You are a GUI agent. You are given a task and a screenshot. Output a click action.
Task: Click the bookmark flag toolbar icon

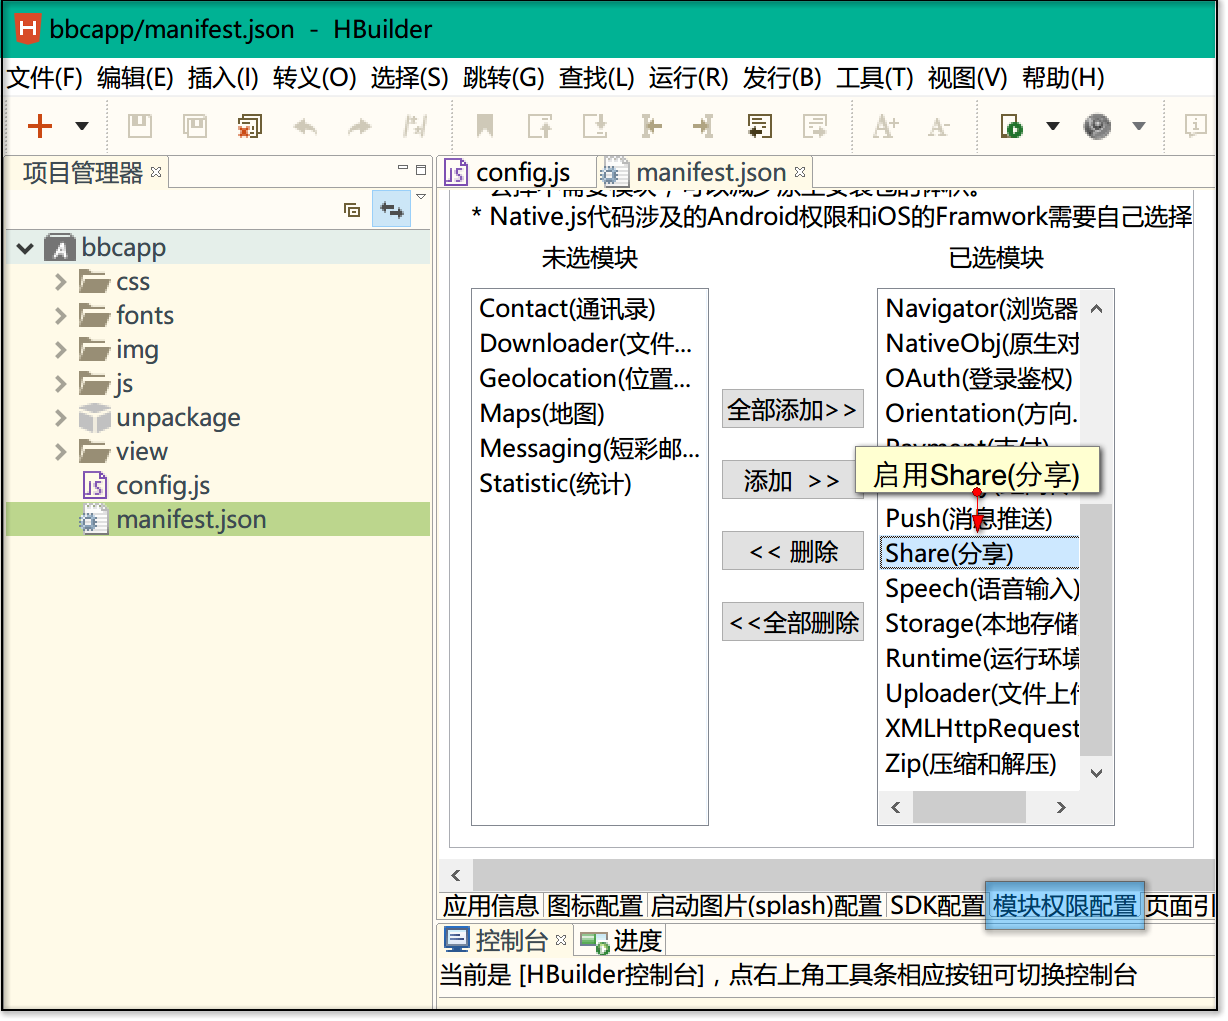485,126
